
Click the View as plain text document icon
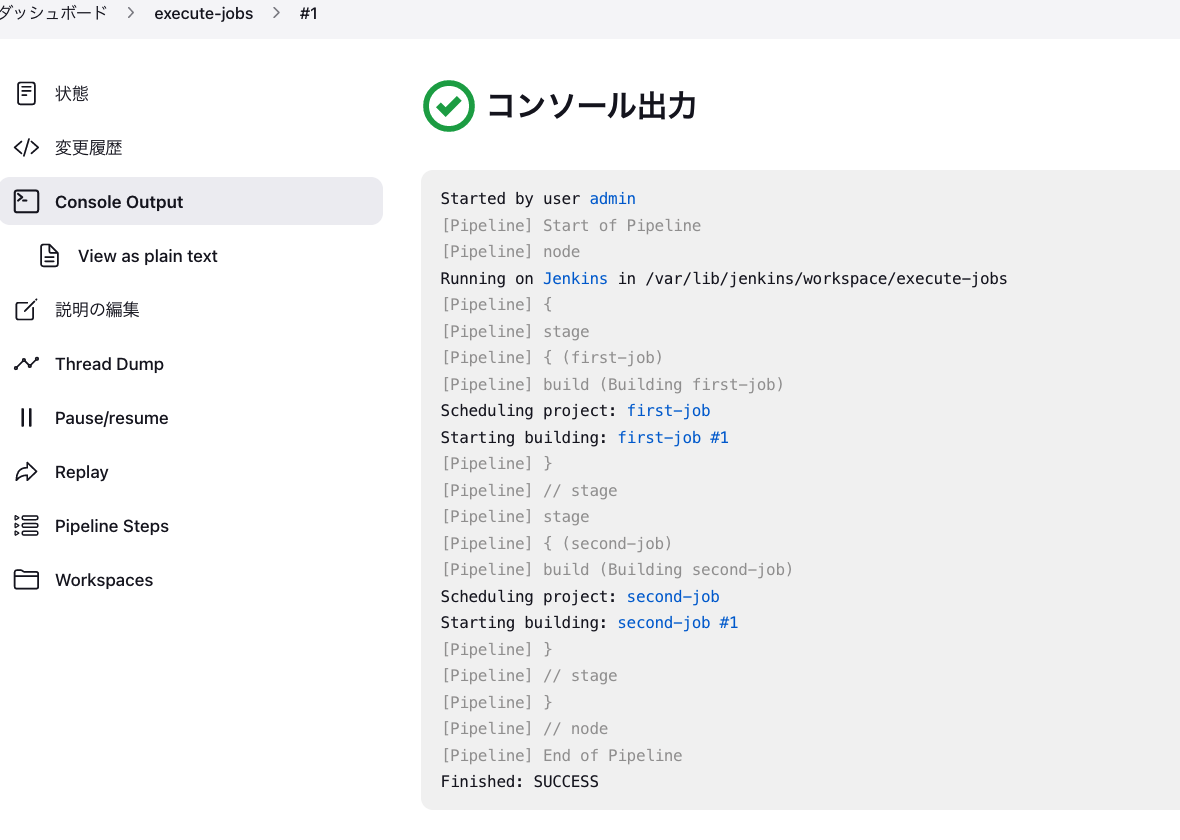[49, 256]
